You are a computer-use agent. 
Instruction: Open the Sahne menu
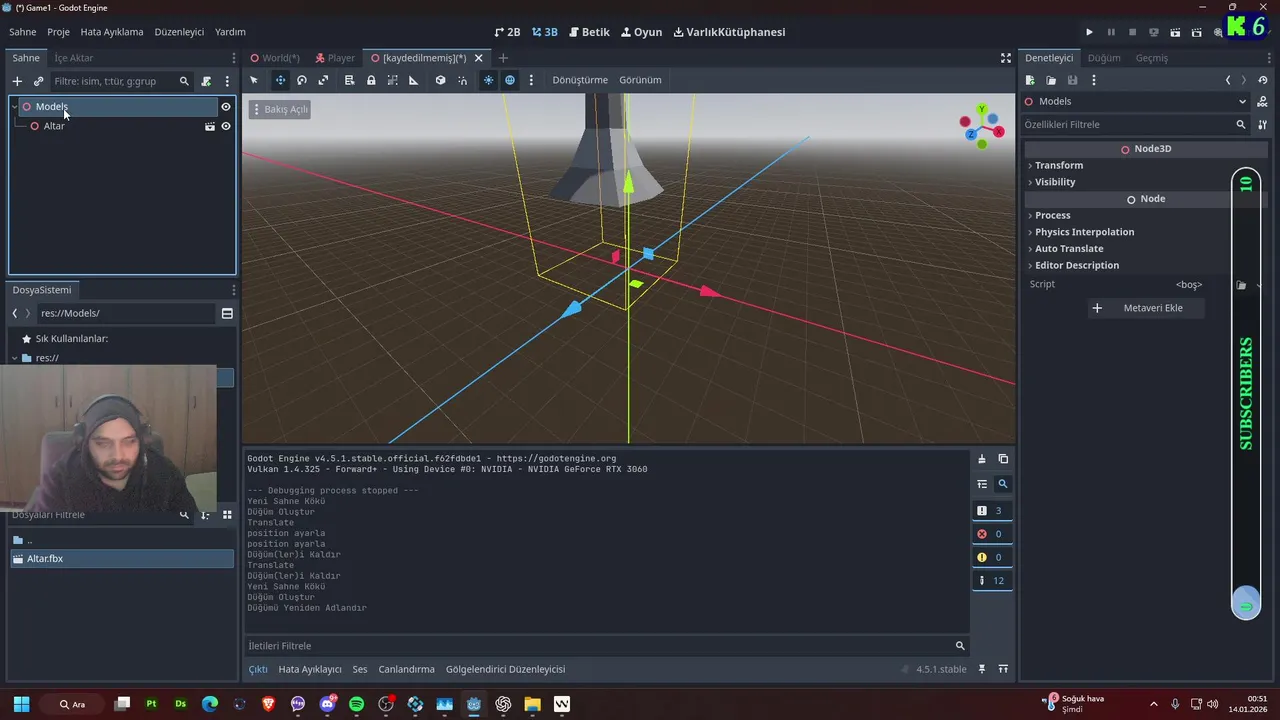(23, 32)
